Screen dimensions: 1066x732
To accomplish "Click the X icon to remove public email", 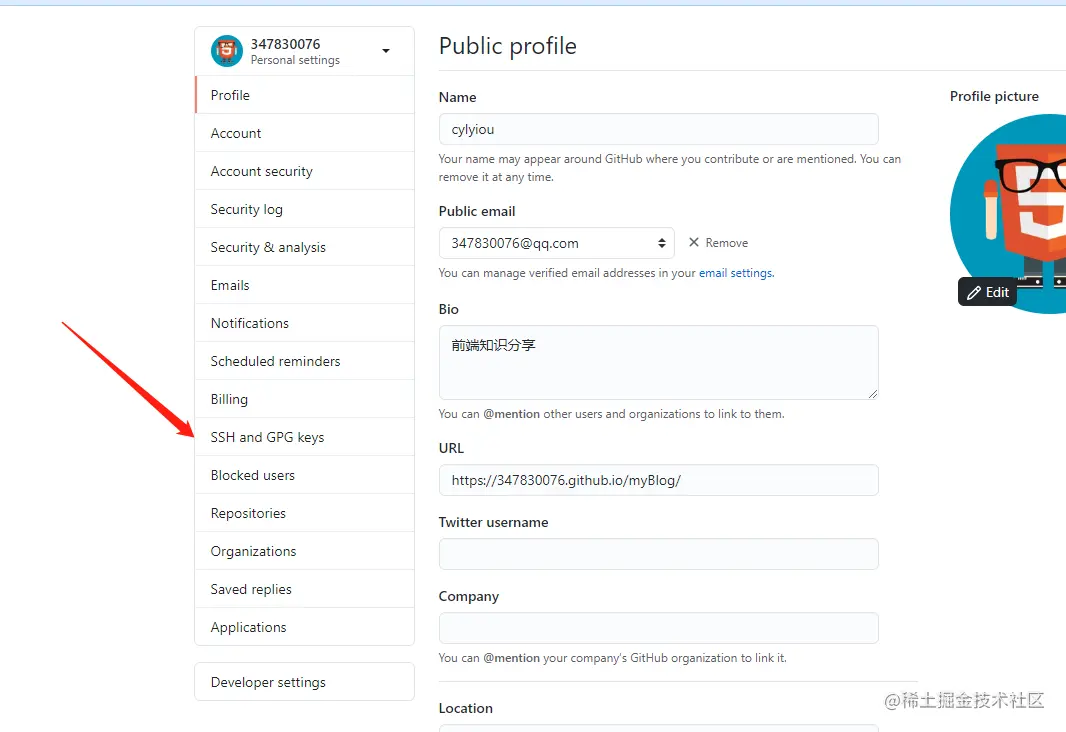I will (693, 242).
